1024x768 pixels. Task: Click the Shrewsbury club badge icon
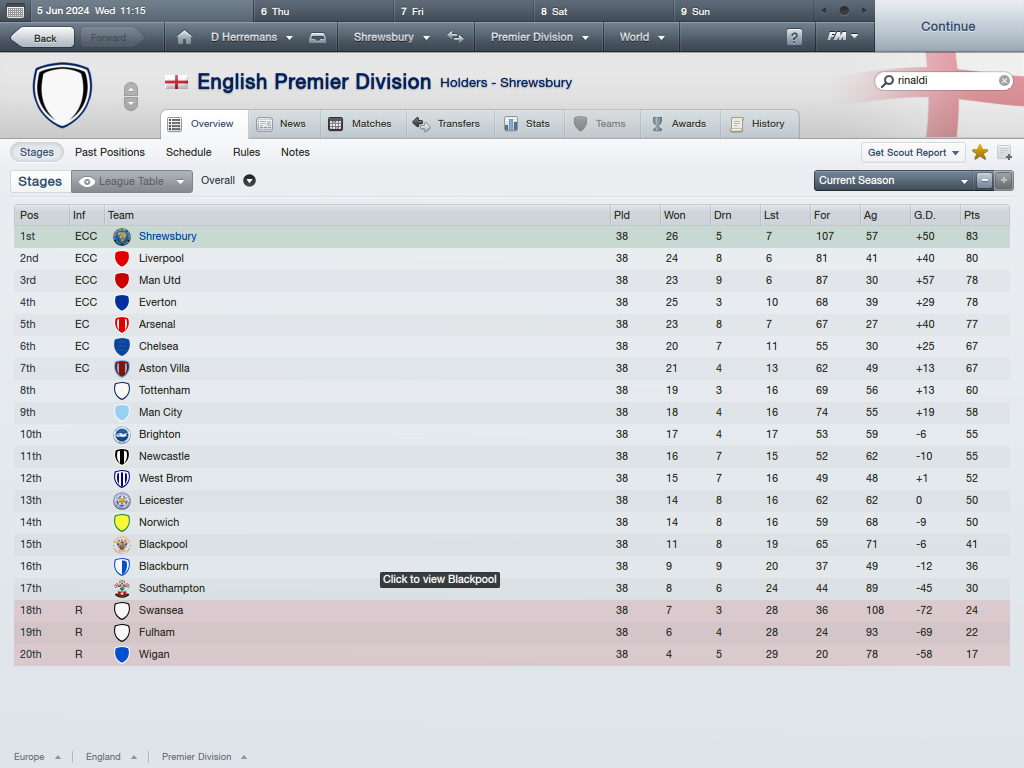(122, 237)
